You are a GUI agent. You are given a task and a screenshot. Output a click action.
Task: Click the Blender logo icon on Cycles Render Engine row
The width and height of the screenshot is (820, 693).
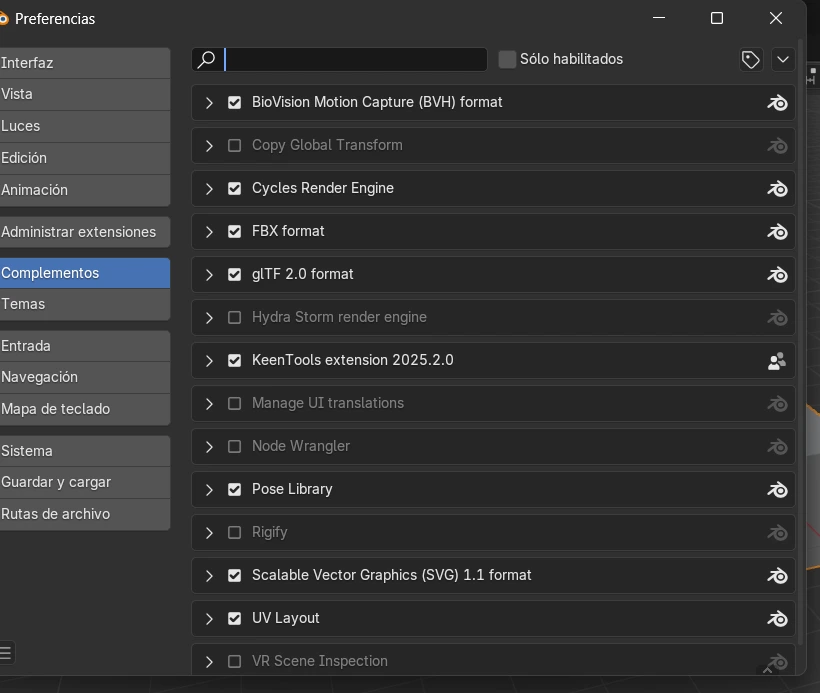[x=777, y=189]
